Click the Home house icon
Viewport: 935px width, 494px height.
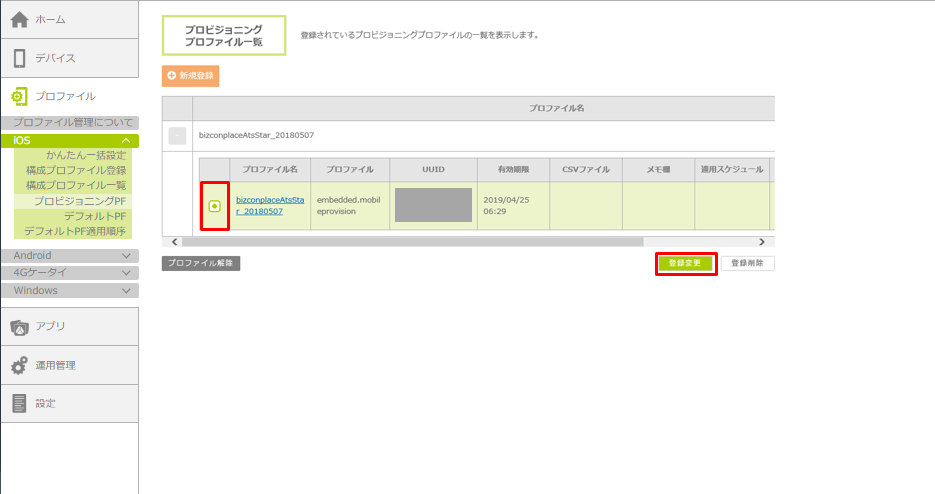click(19, 19)
